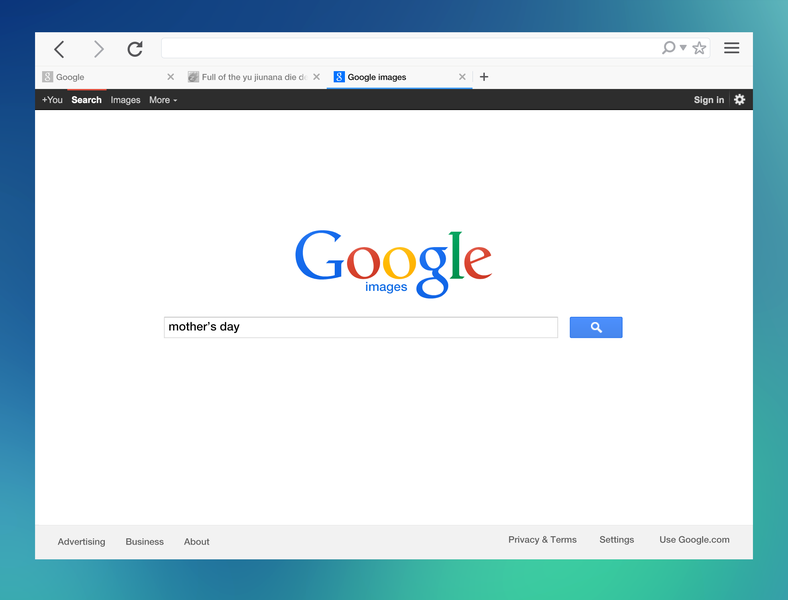Image resolution: width=788 pixels, height=600 pixels.
Task: Go back with the browser back arrow
Action: 59,49
